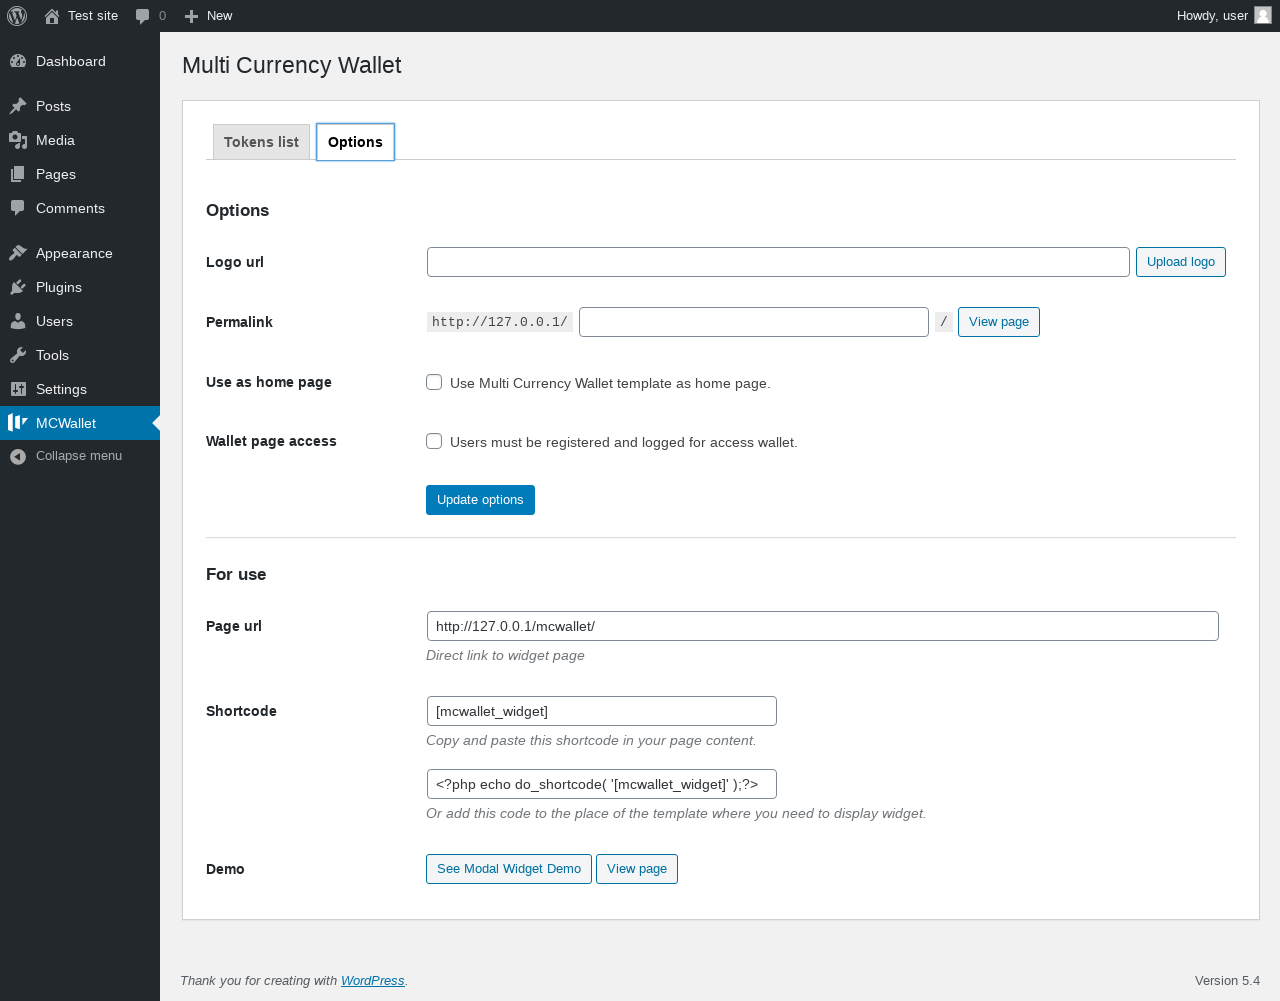Click the Upload logo button
1280x1001 pixels.
1180,262
